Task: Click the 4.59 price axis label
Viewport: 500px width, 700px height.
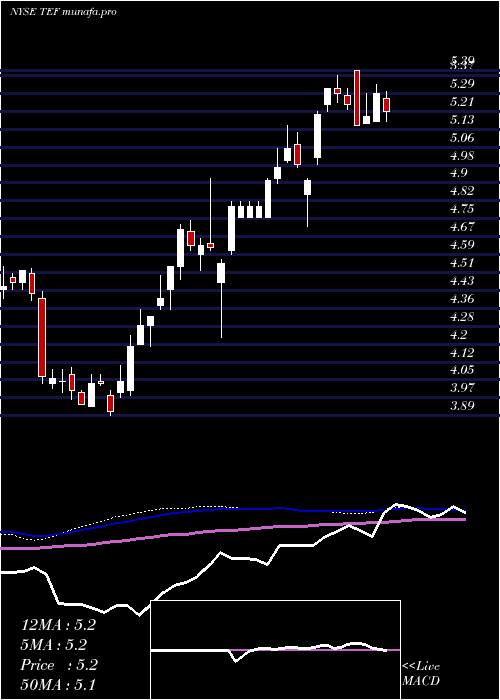Action: pyautogui.click(x=462, y=245)
